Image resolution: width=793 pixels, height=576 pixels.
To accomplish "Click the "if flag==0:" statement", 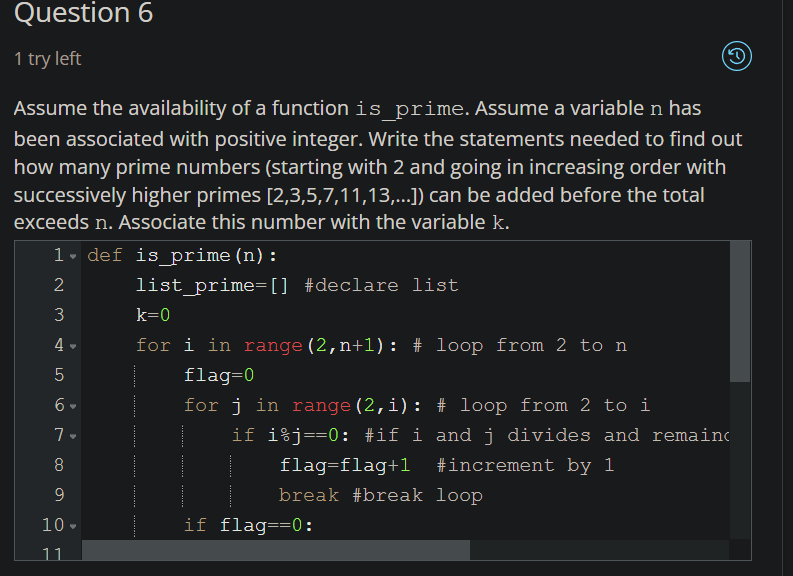I will [248, 525].
